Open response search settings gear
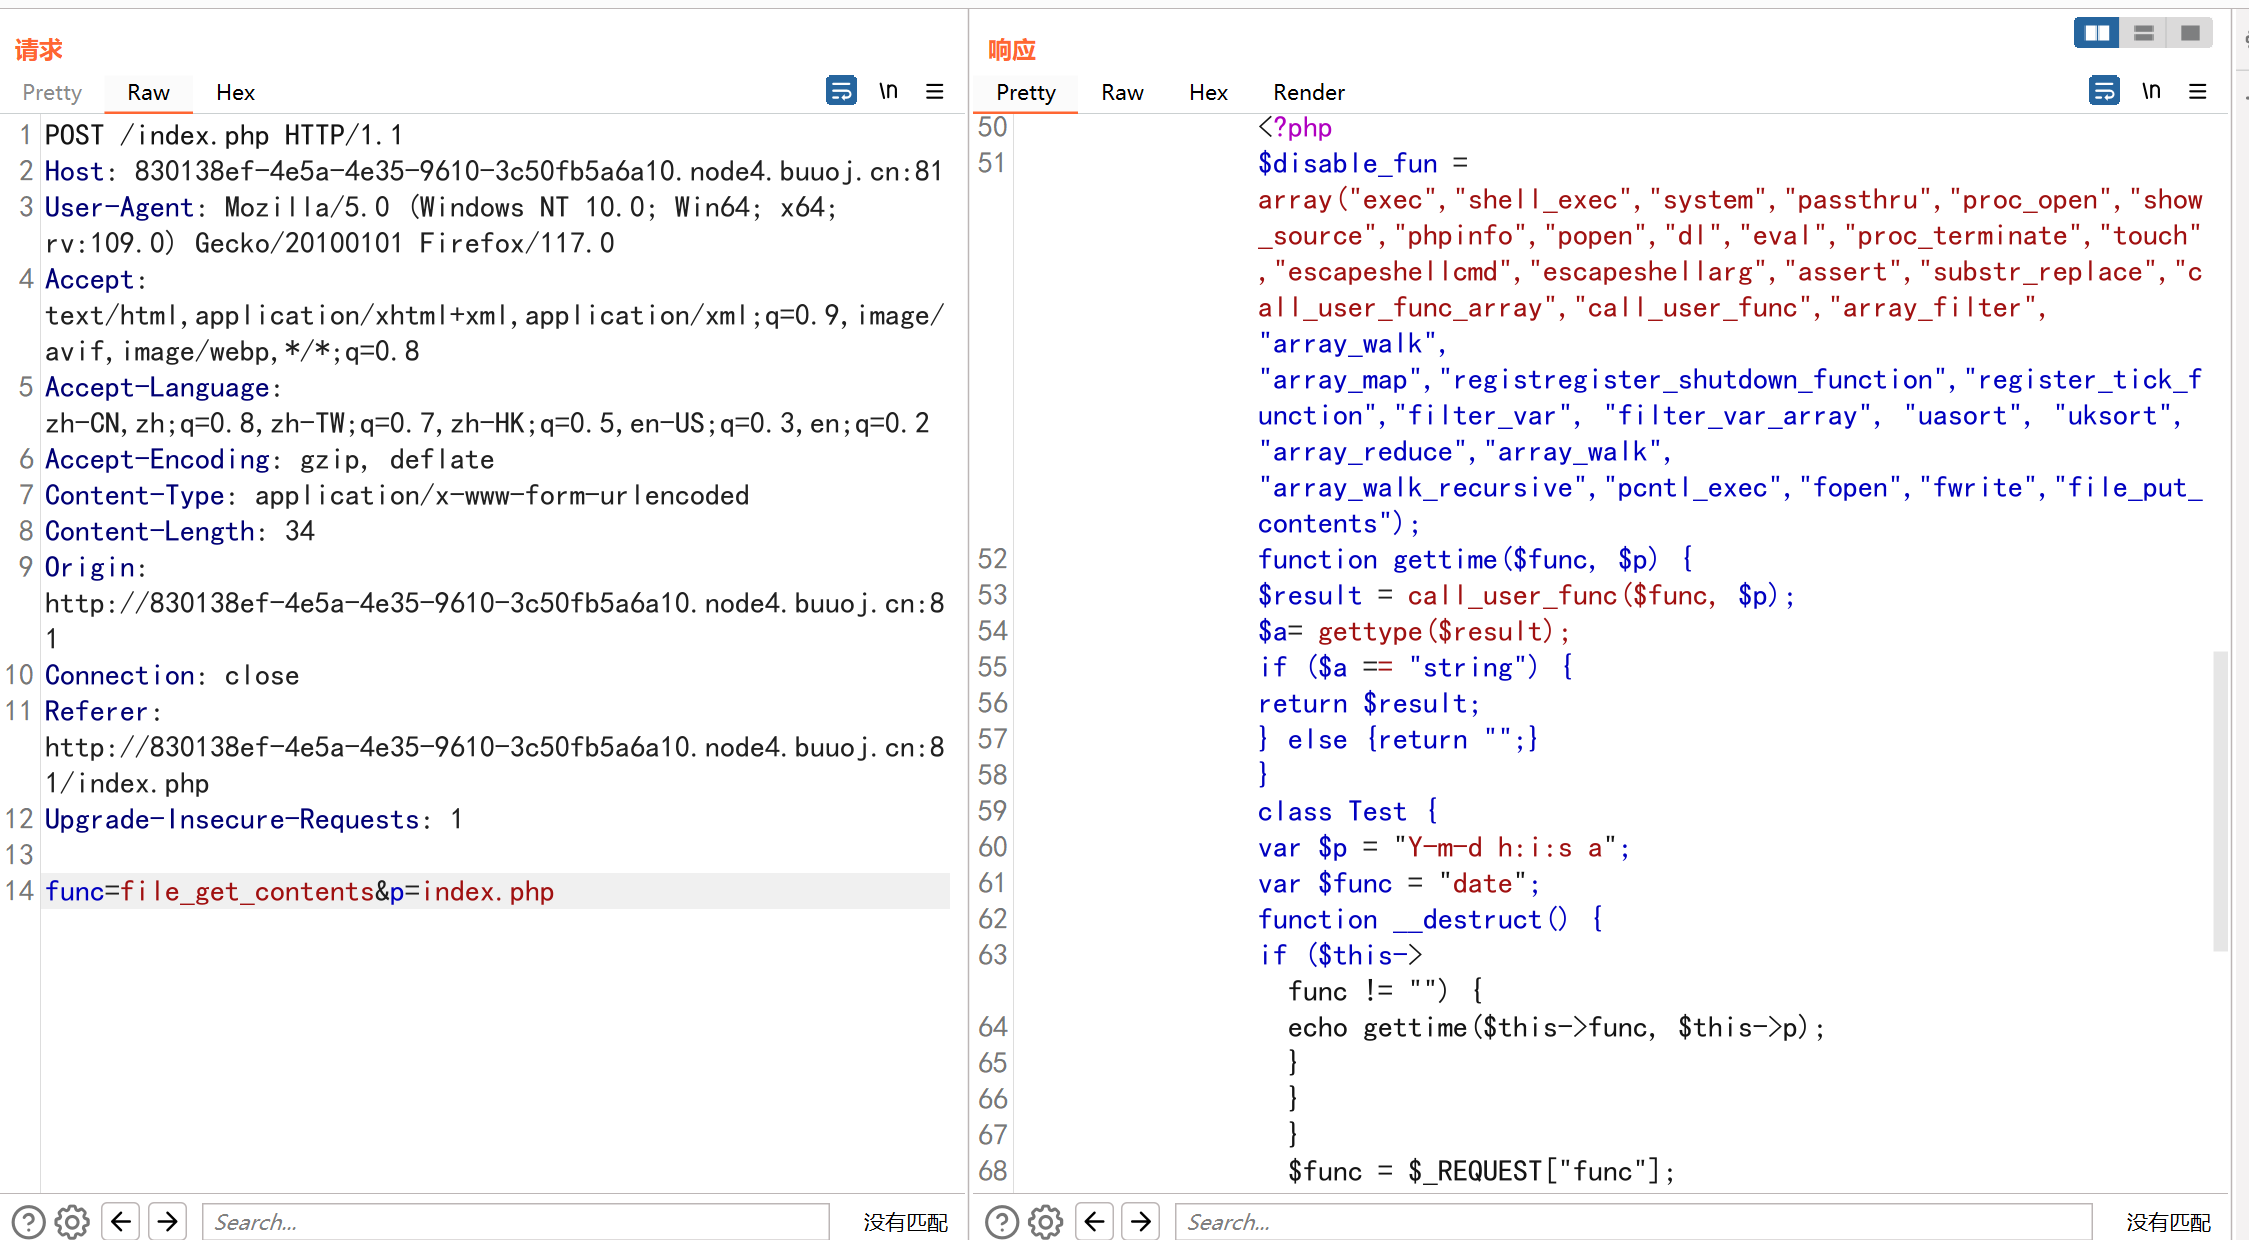 [x=1046, y=1221]
